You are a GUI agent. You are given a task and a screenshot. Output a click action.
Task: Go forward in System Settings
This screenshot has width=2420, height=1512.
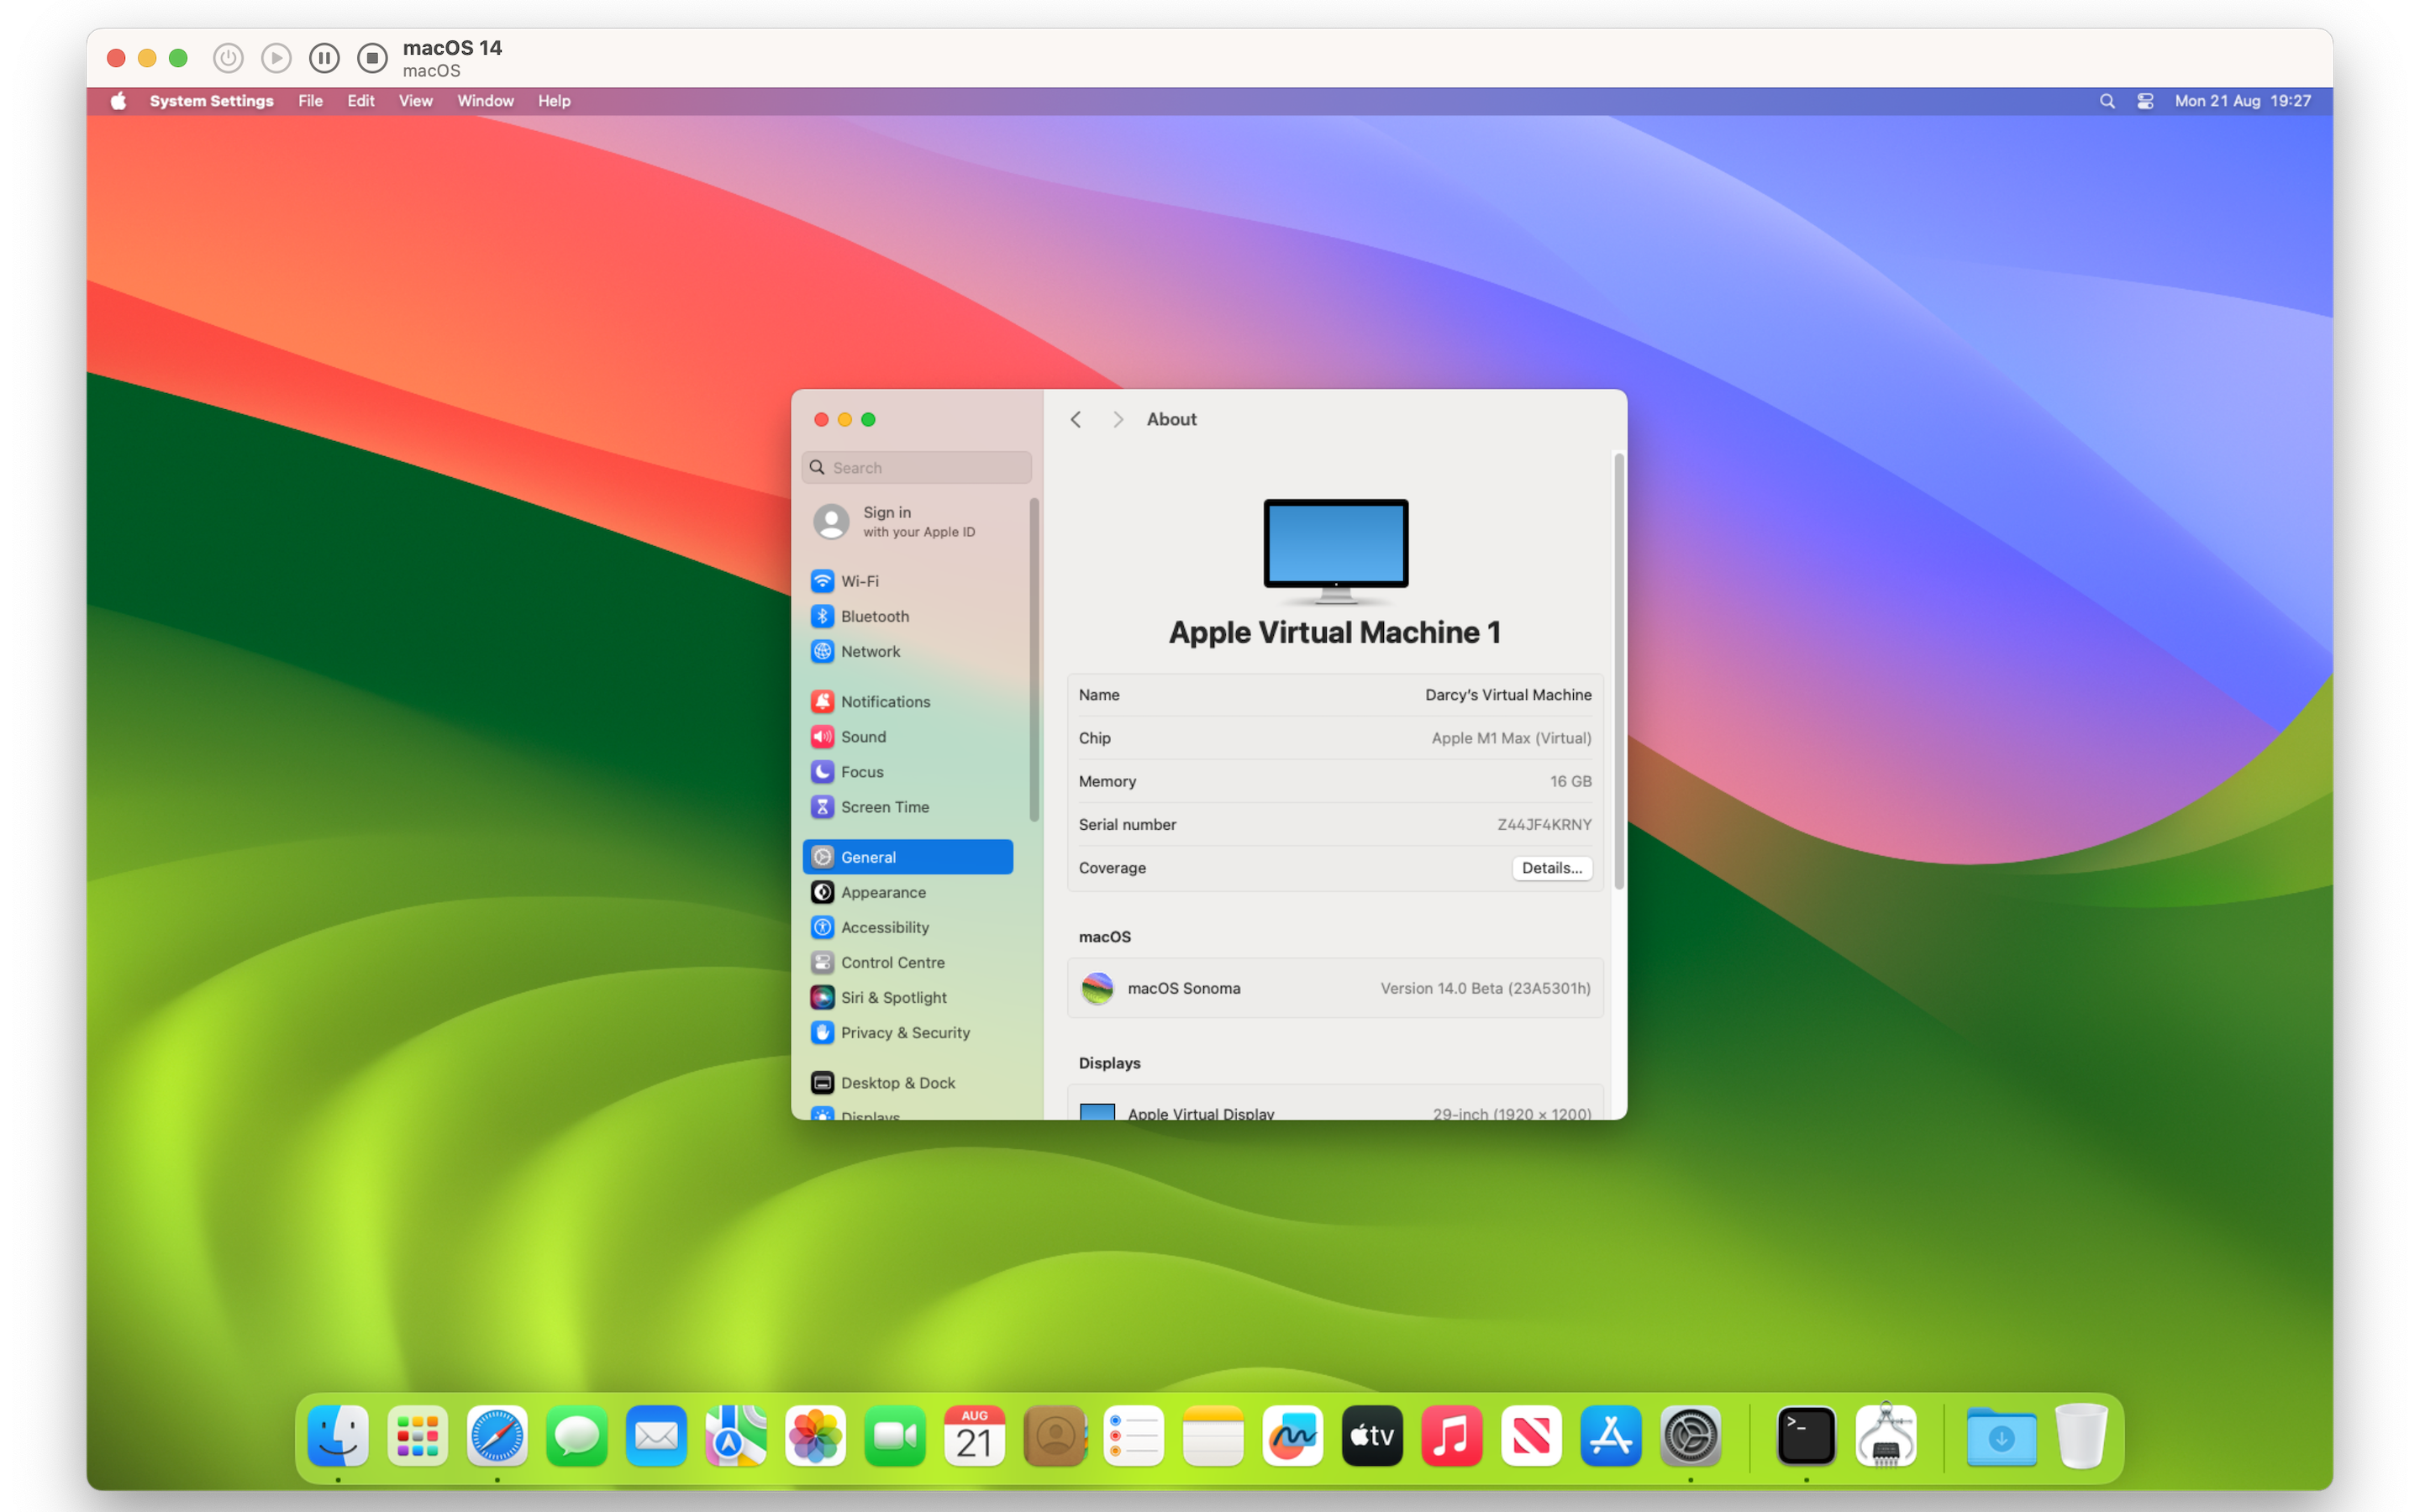pyautogui.click(x=1118, y=420)
